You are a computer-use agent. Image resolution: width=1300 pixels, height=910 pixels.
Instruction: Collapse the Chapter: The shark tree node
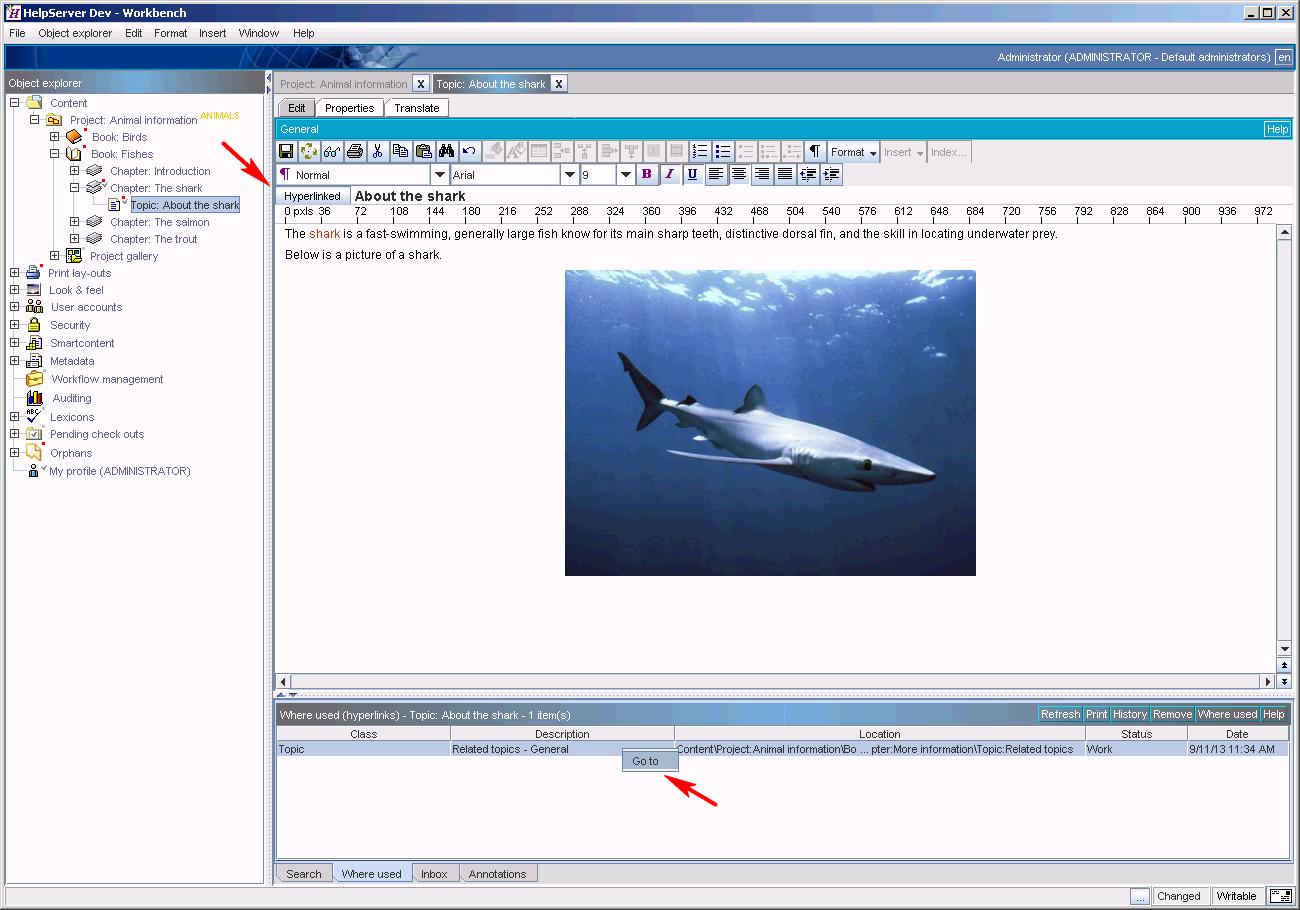point(73,187)
